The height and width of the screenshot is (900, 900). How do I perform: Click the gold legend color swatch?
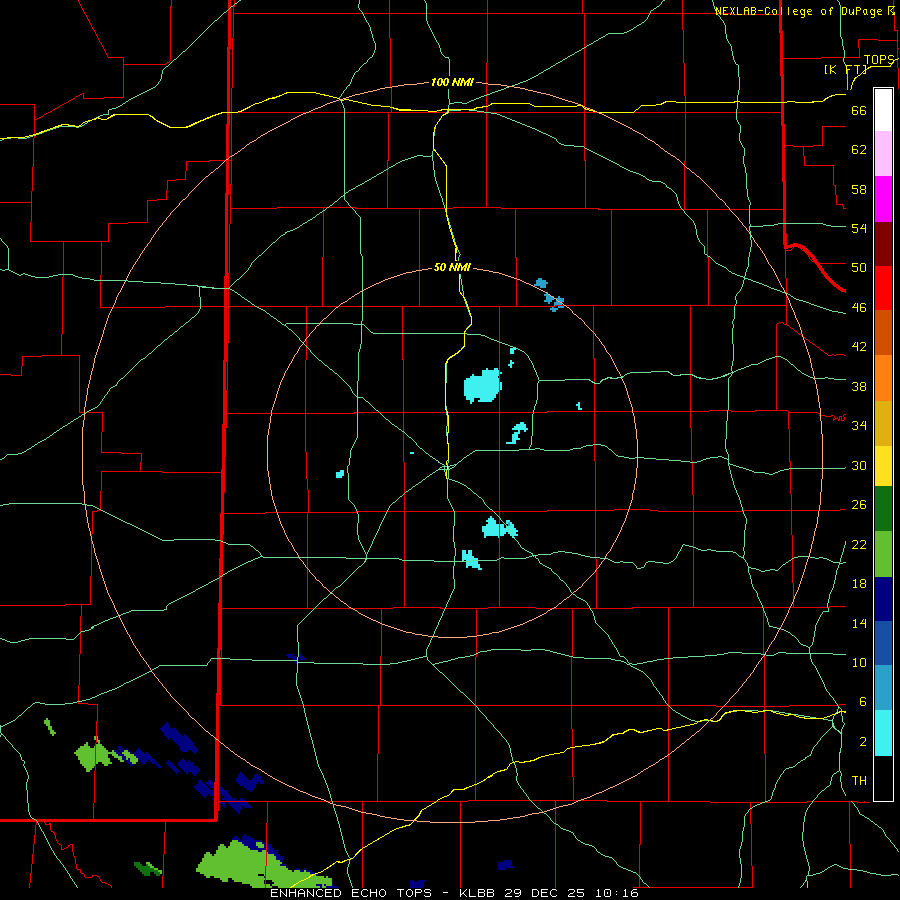(883, 423)
